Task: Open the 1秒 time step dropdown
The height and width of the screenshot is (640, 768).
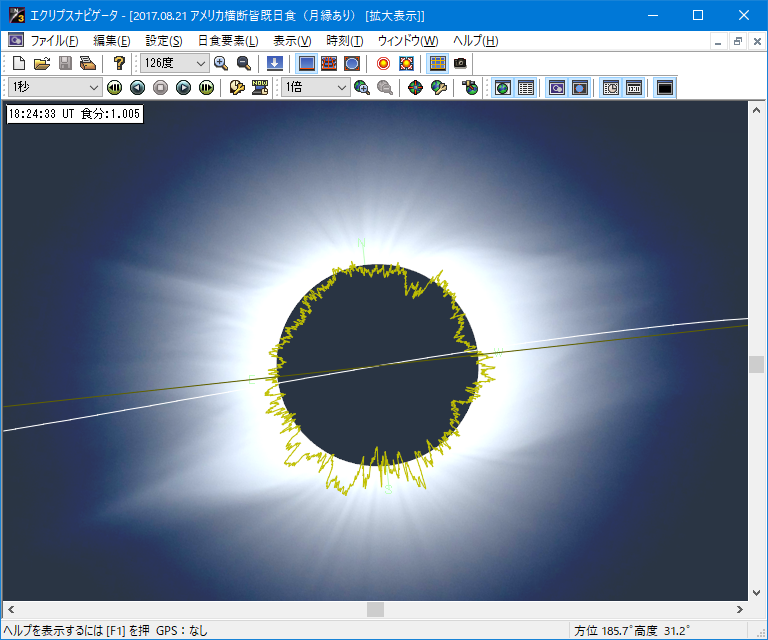Action: [x=92, y=87]
